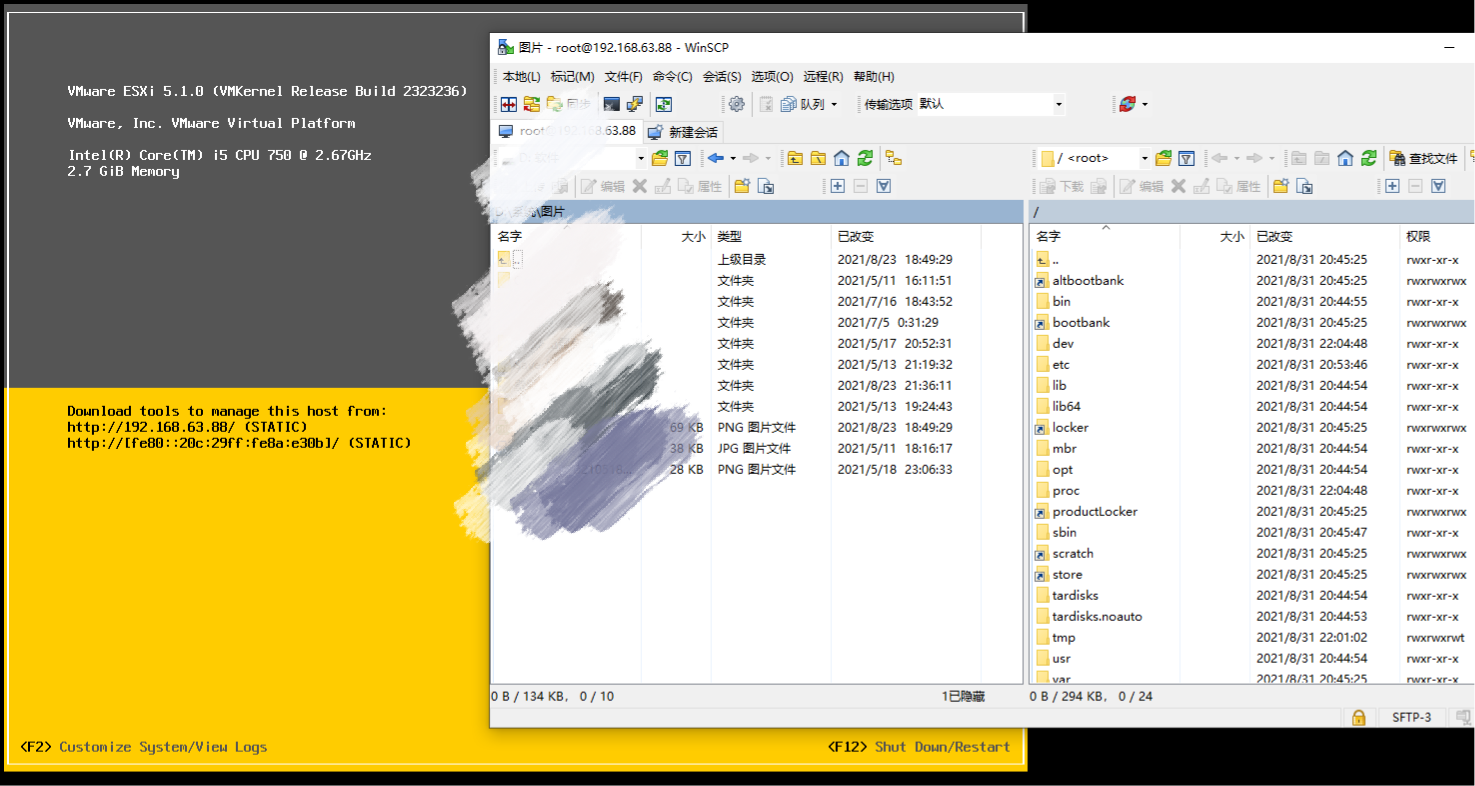Screen dimensions: 1475x786
Task: Sort local files by 类型 column header
Action: pyautogui.click(x=771, y=237)
